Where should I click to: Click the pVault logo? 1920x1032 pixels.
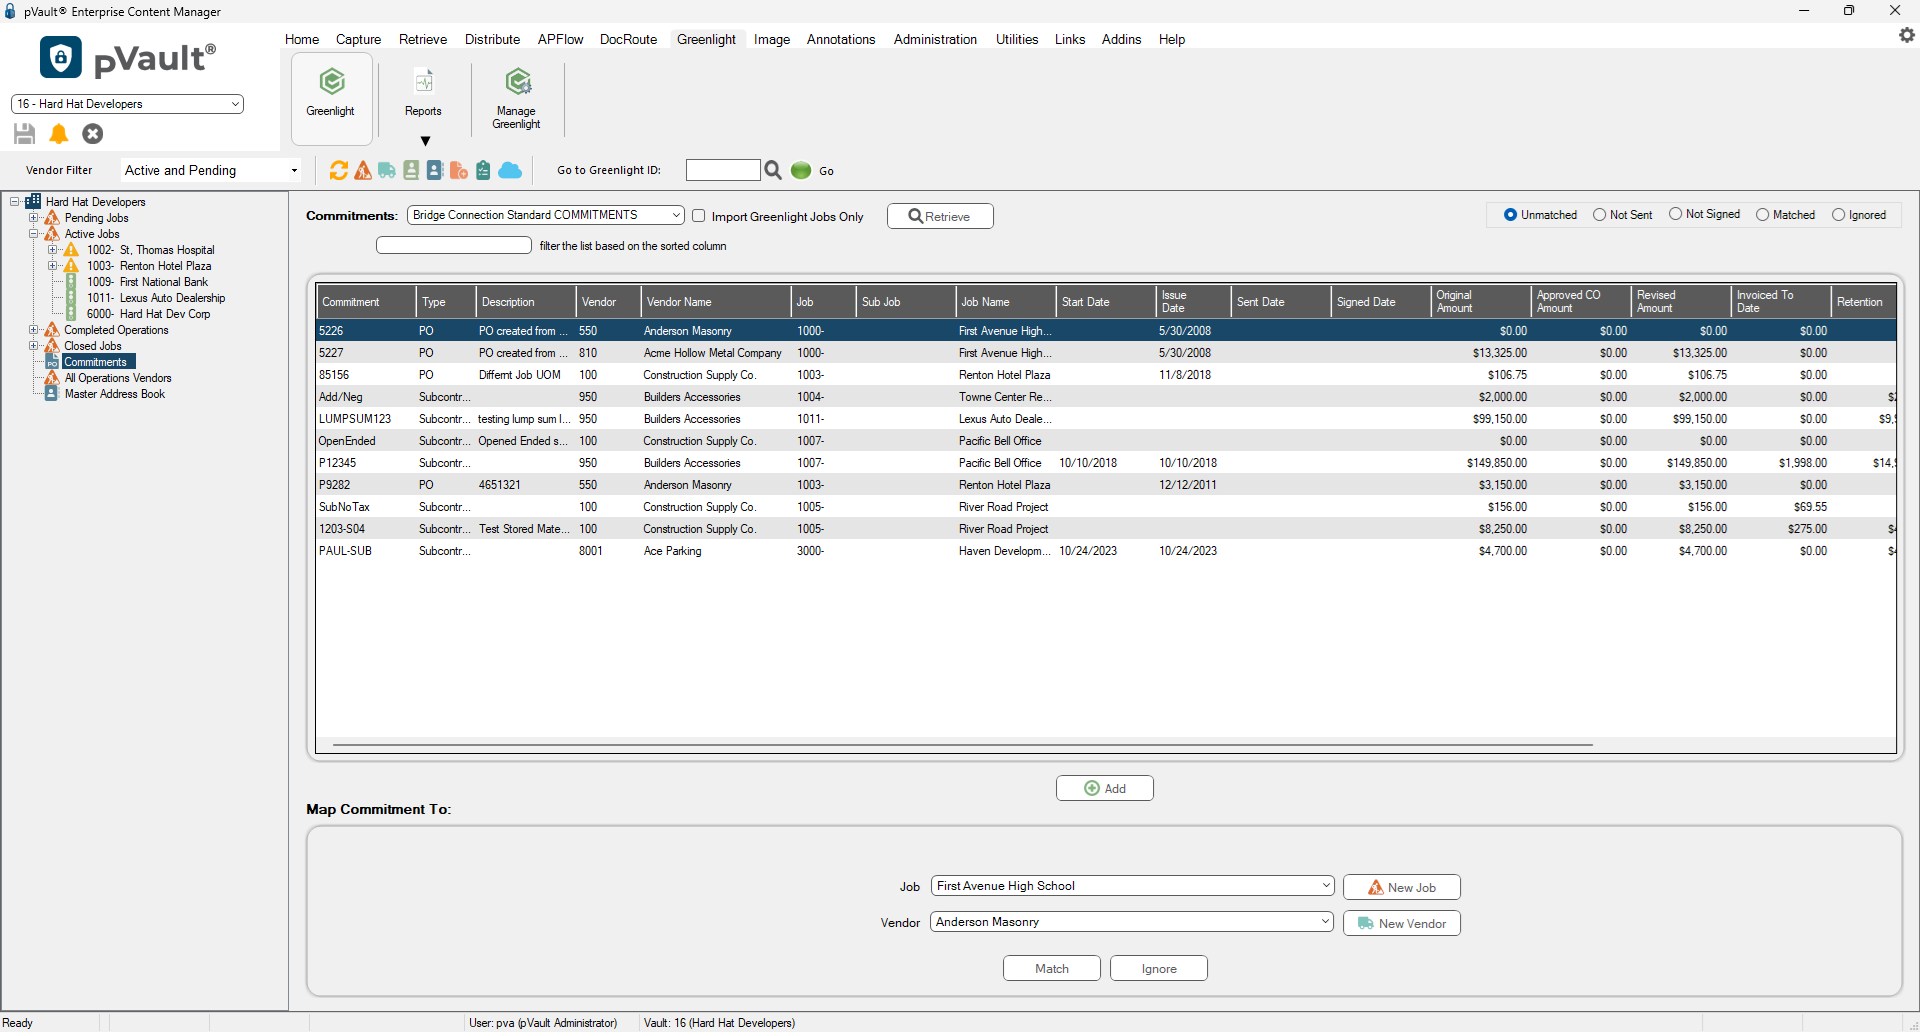click(128, 58)
